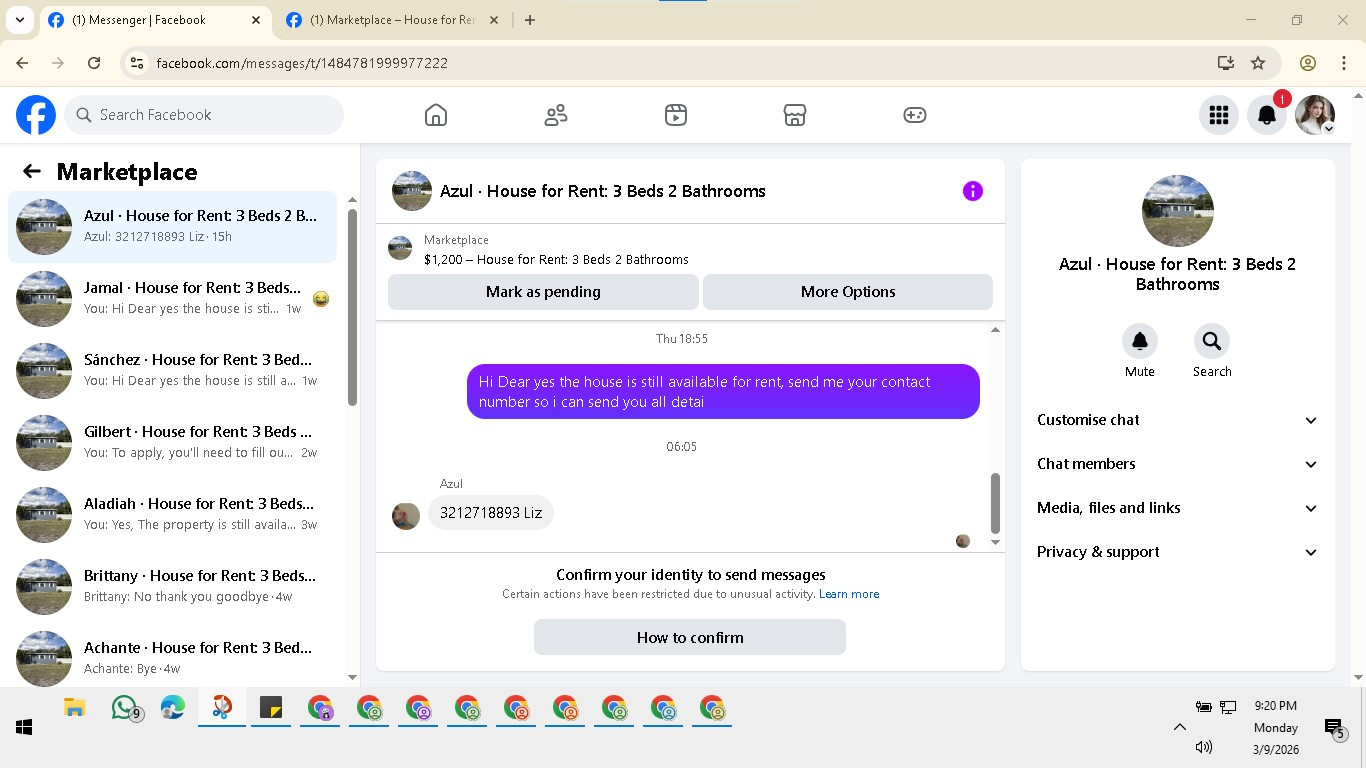1366x768 pixels.
Task: Expand Media, files and links section
Action: click(x=1177, y=508)
